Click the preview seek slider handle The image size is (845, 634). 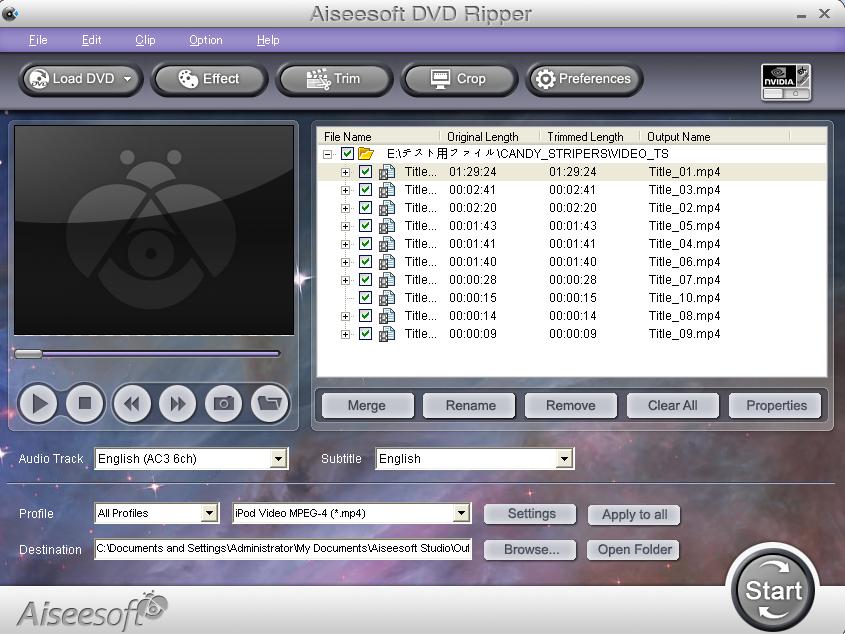[28, 354]
